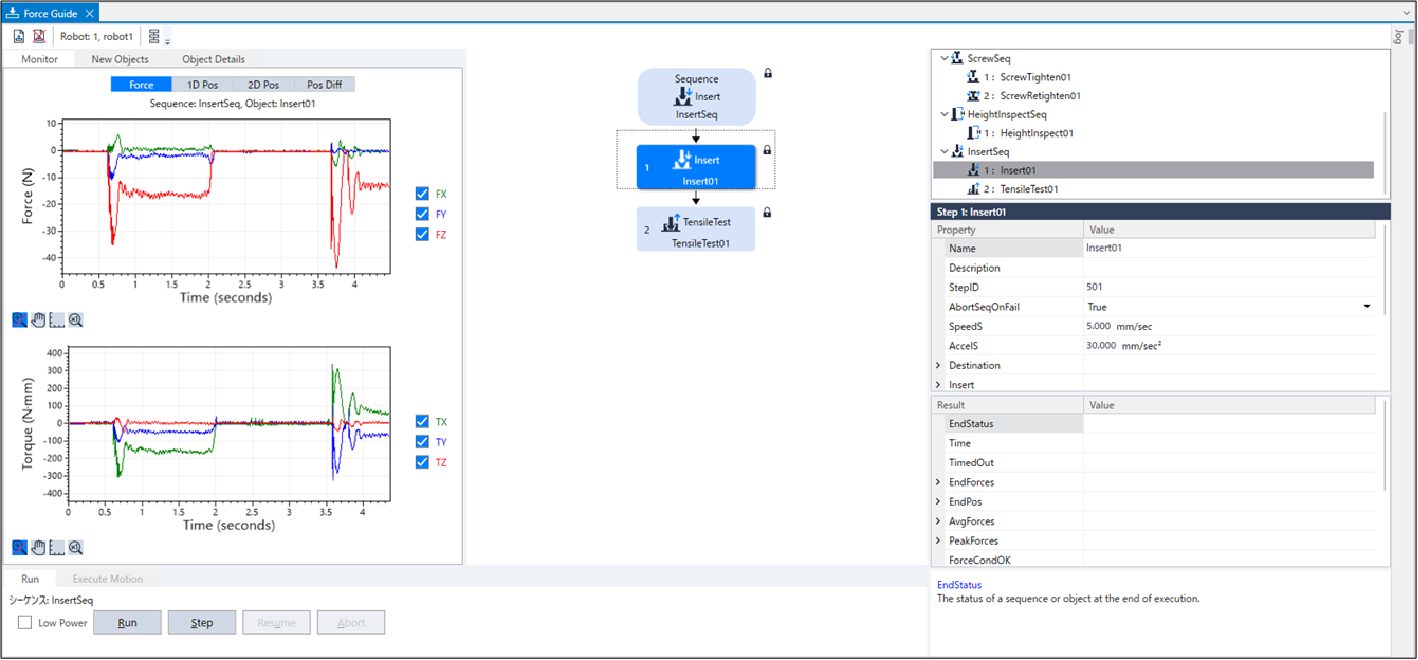Click the flow layout icon beside Robot label

point(154,36)
